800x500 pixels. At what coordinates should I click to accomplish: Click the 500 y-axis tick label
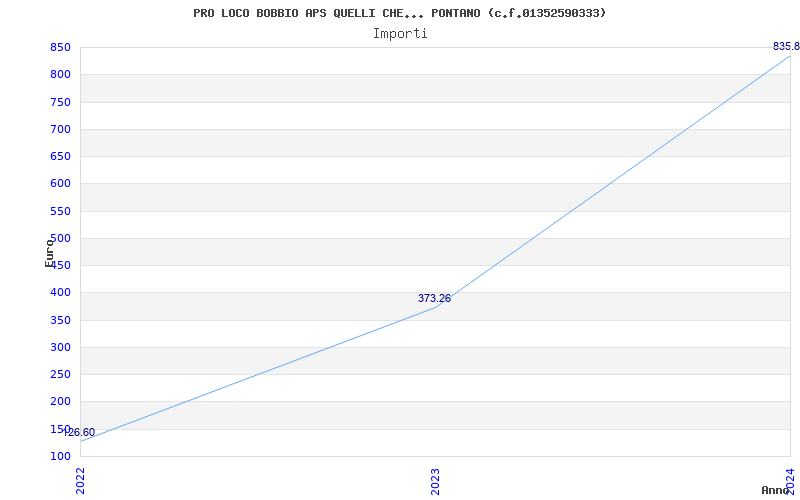[60, 238]
